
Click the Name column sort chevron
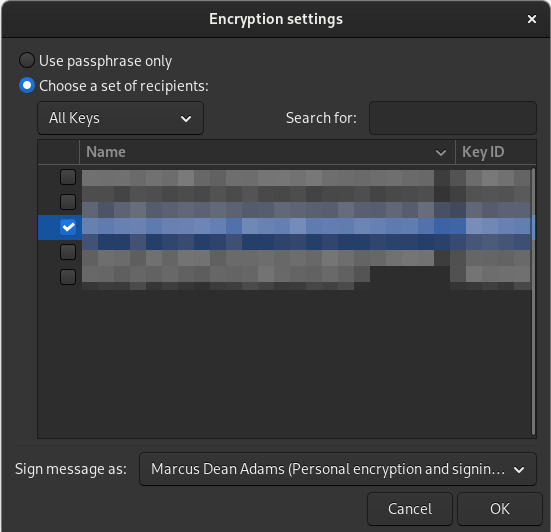point(441,153)
